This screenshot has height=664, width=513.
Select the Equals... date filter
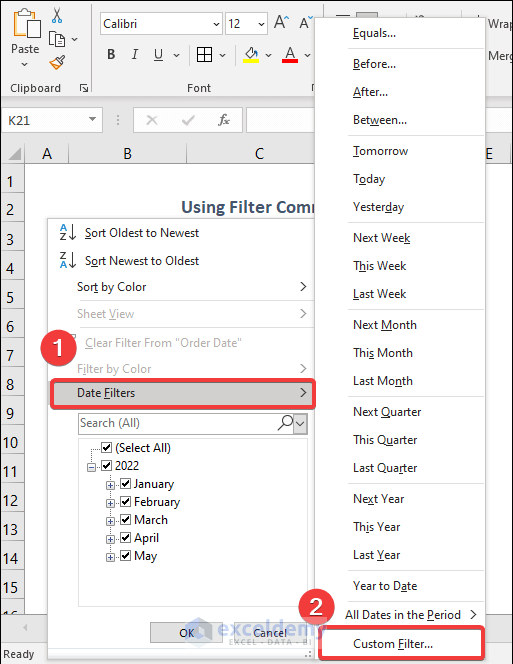[x=400, y=33]
